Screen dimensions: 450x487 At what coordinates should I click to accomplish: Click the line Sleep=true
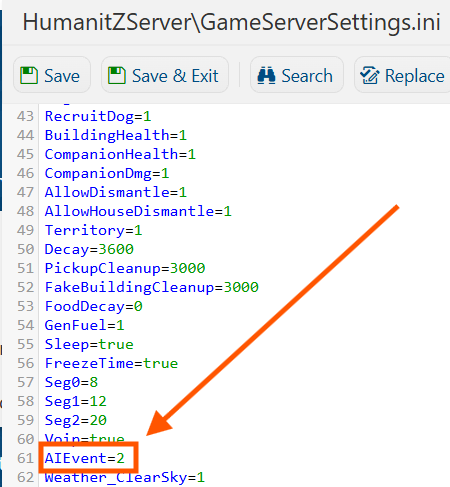89,344
